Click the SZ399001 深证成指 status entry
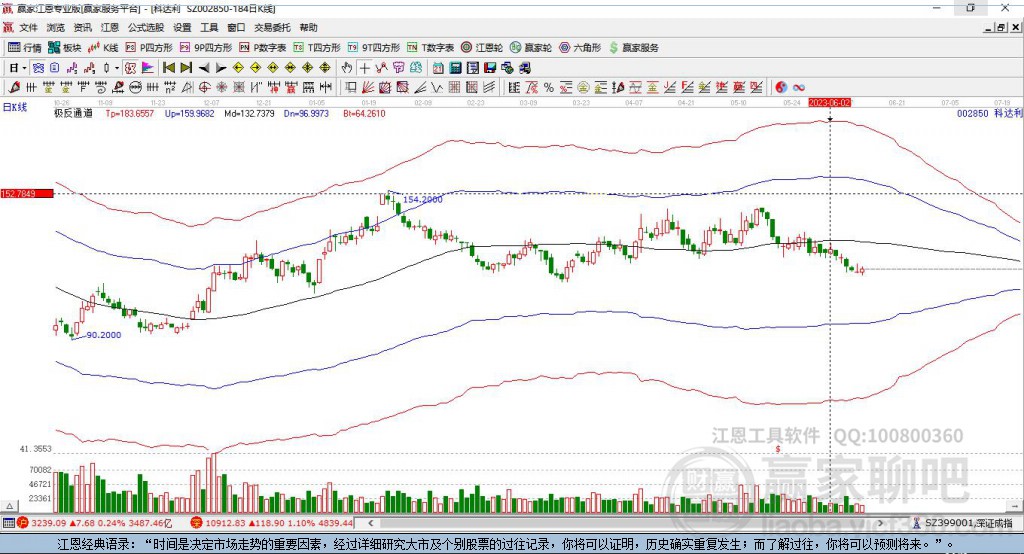Viewport: 1024px width, 554px height. point(964,523)
